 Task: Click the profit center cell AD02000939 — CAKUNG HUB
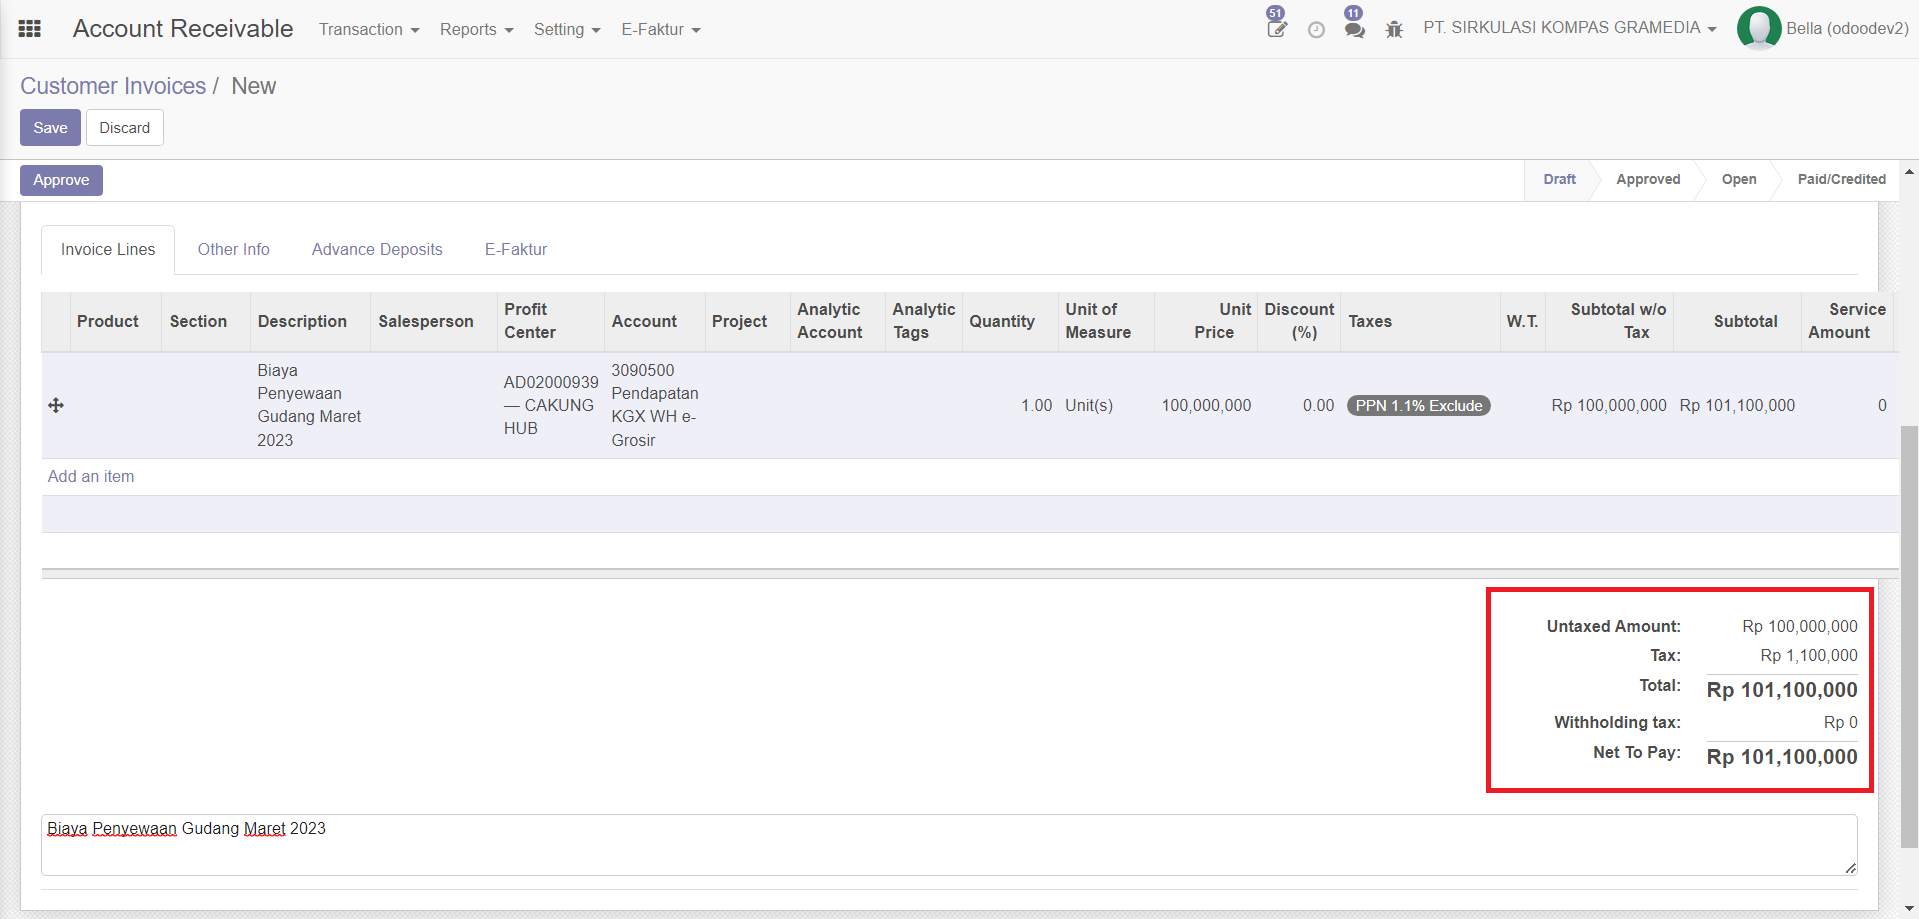(550, 405)
